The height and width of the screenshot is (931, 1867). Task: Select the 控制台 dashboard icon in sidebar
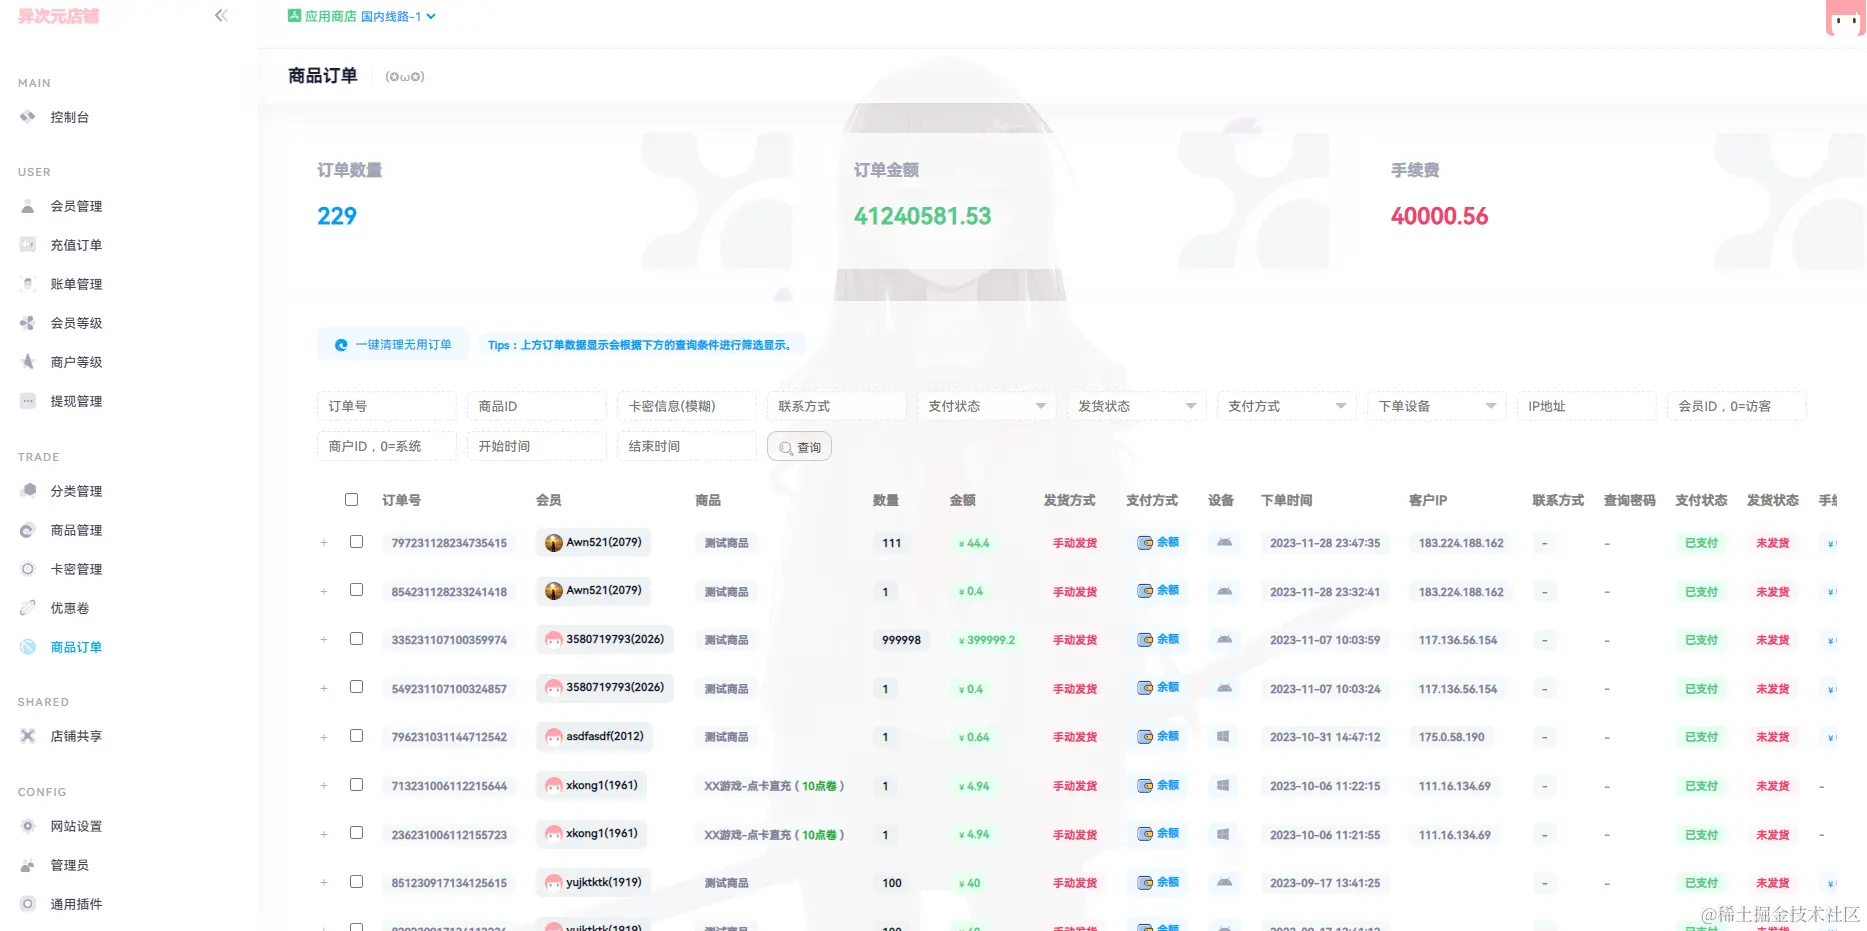point(27,116)
